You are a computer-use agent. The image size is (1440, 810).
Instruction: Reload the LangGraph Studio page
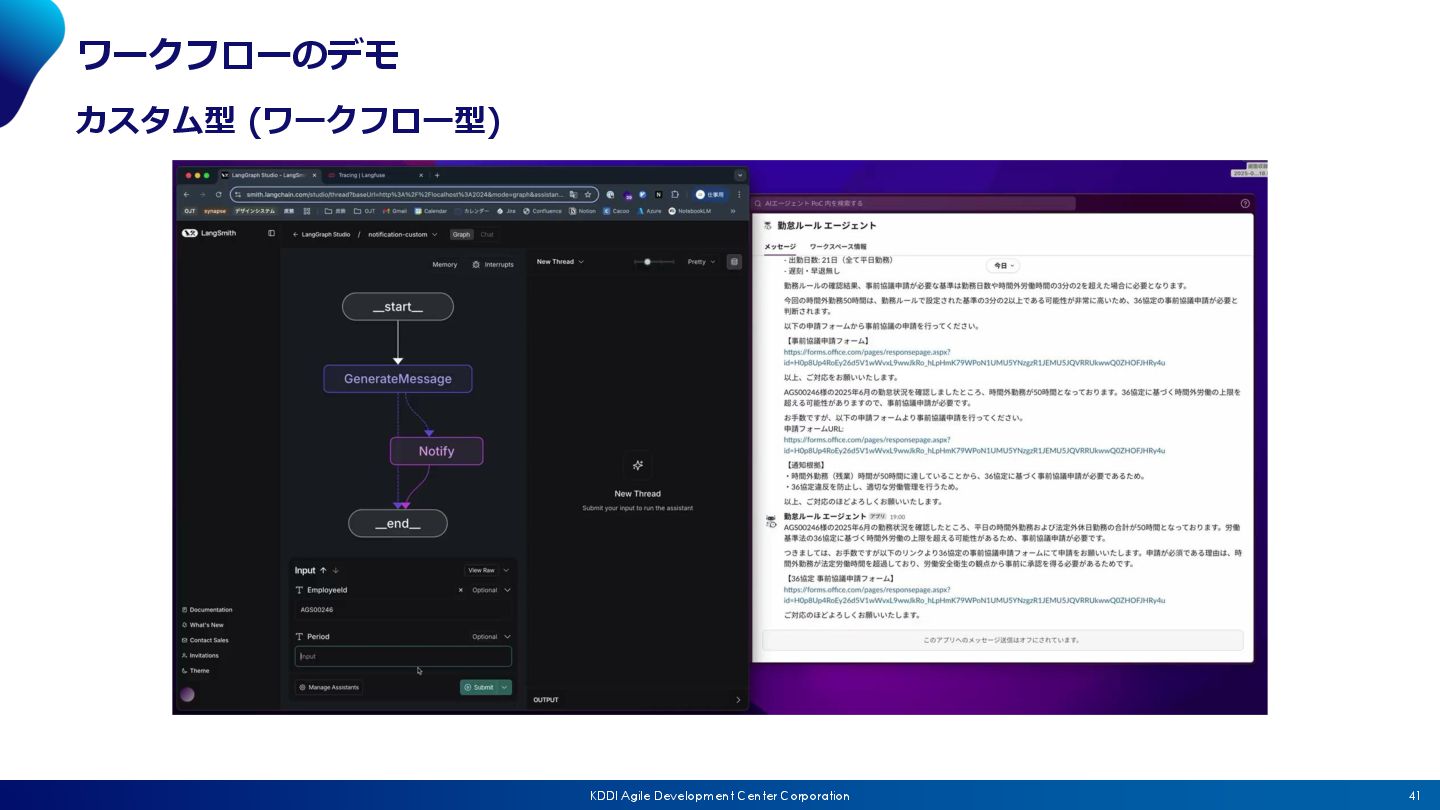pos(218,194)
